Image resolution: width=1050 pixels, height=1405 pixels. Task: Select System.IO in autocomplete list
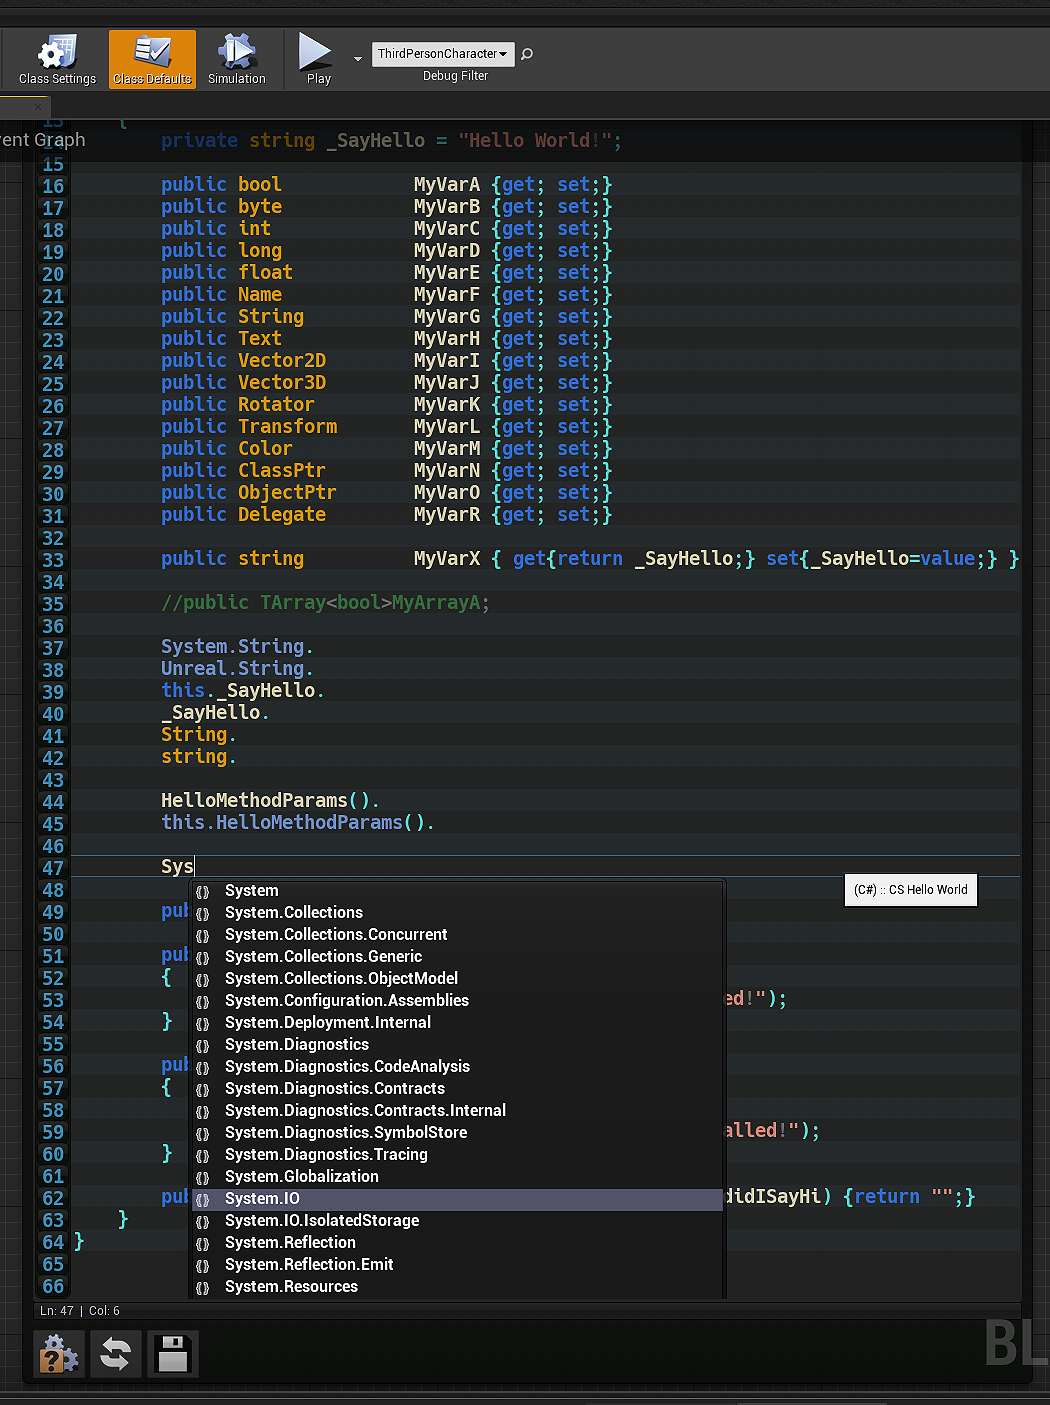coord(262,1199)
